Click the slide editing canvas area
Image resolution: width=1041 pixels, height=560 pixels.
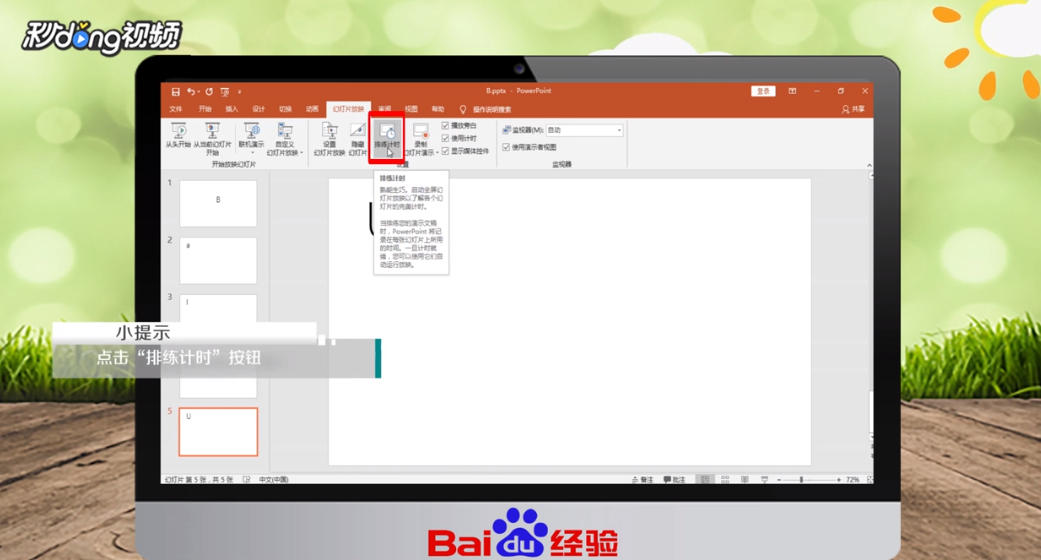pyautogui.click(x=570, y=322)
